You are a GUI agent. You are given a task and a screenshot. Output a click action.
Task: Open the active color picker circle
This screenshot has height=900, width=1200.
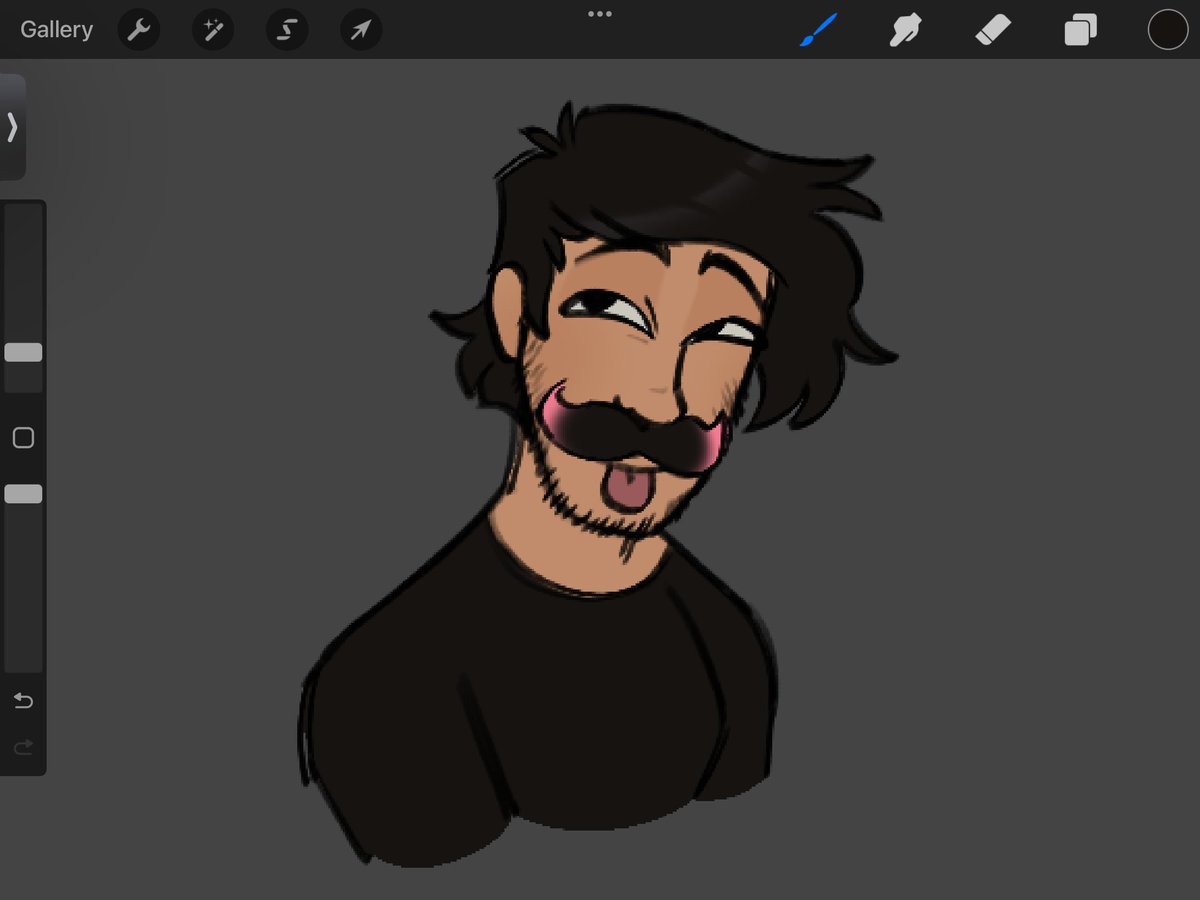[1167, 30]
